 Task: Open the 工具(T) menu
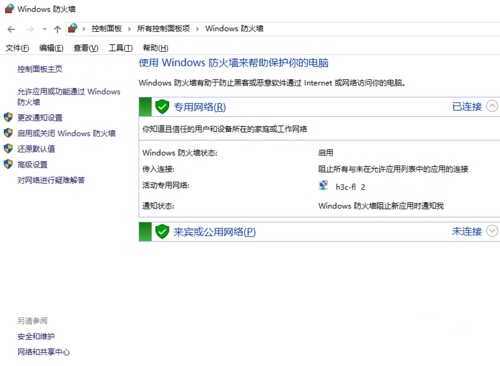click(120, 48)
